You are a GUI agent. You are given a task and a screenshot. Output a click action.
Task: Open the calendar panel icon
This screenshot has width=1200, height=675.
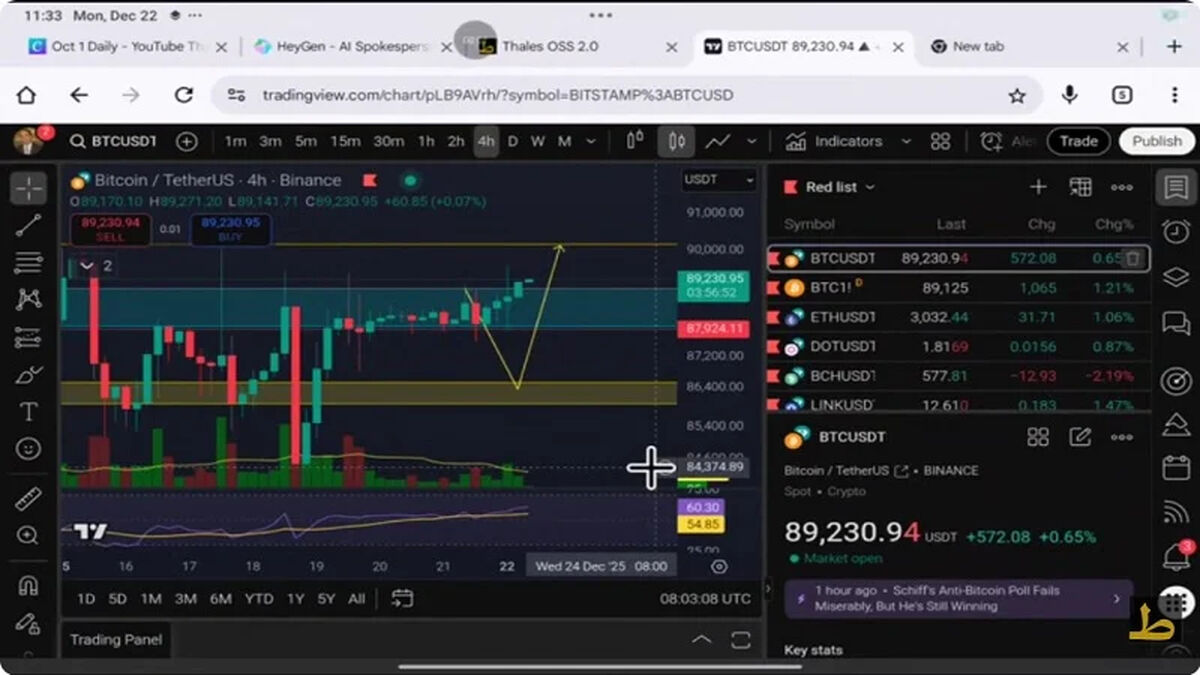click(x=1176, y=468)
